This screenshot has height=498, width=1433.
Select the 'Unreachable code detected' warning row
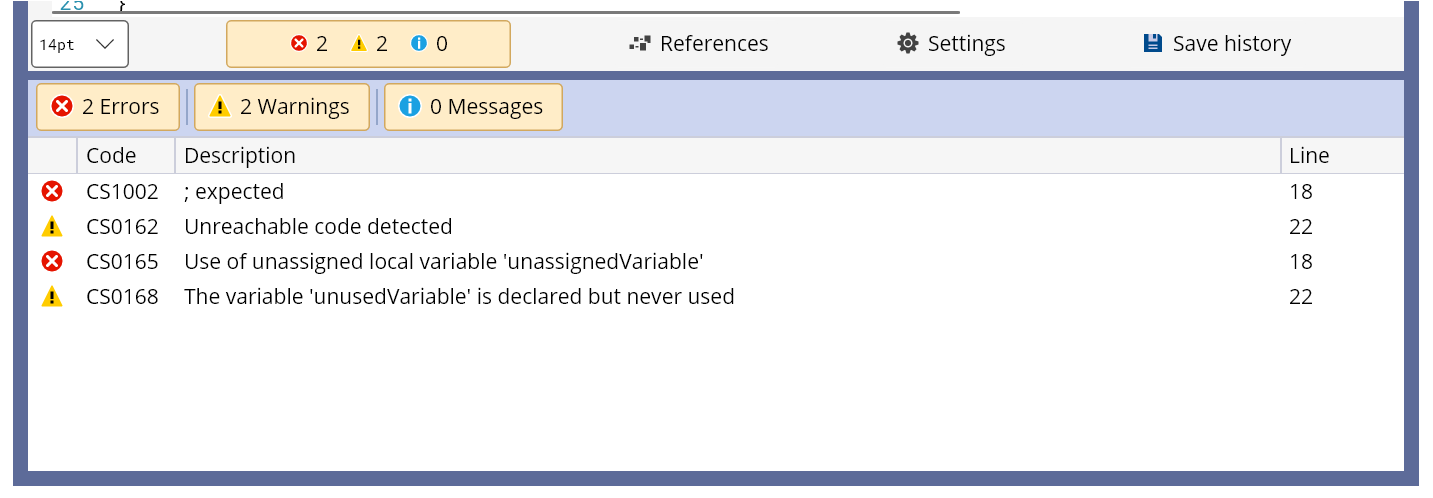318,227
